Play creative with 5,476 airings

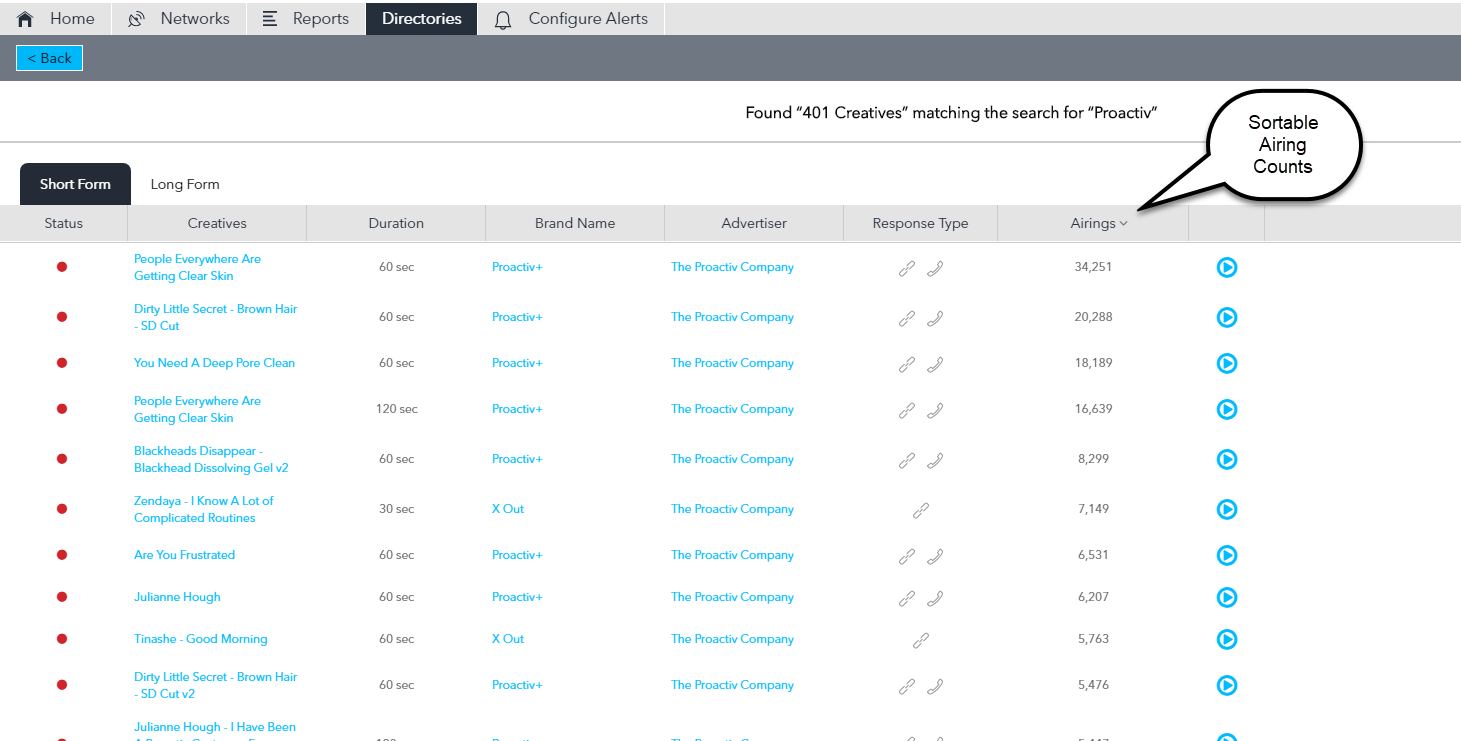1227,685
